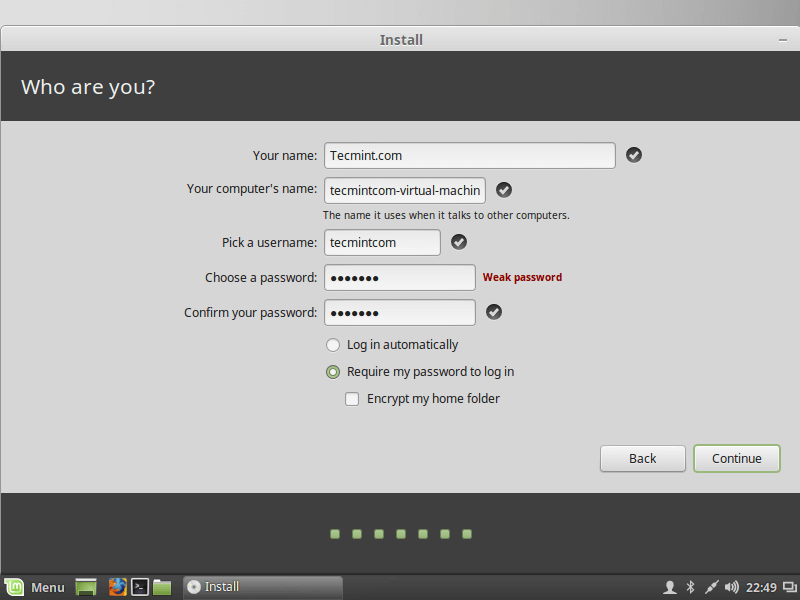Viewport: 800px width, 600px height.
Task: Select the Install taskbar window entry
Action: [x=262, y=587]
